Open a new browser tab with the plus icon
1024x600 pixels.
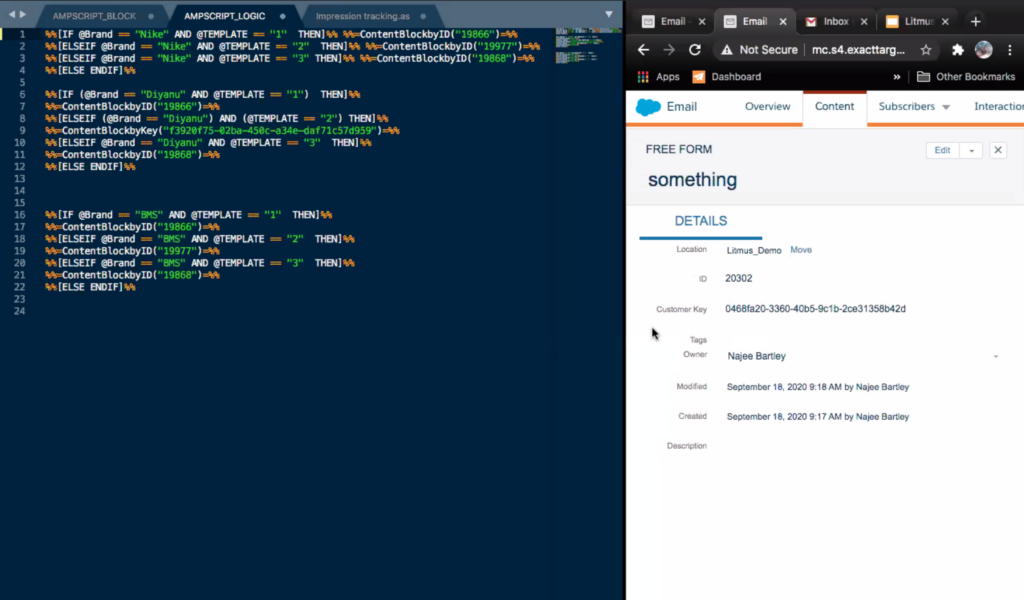[975, 21]
